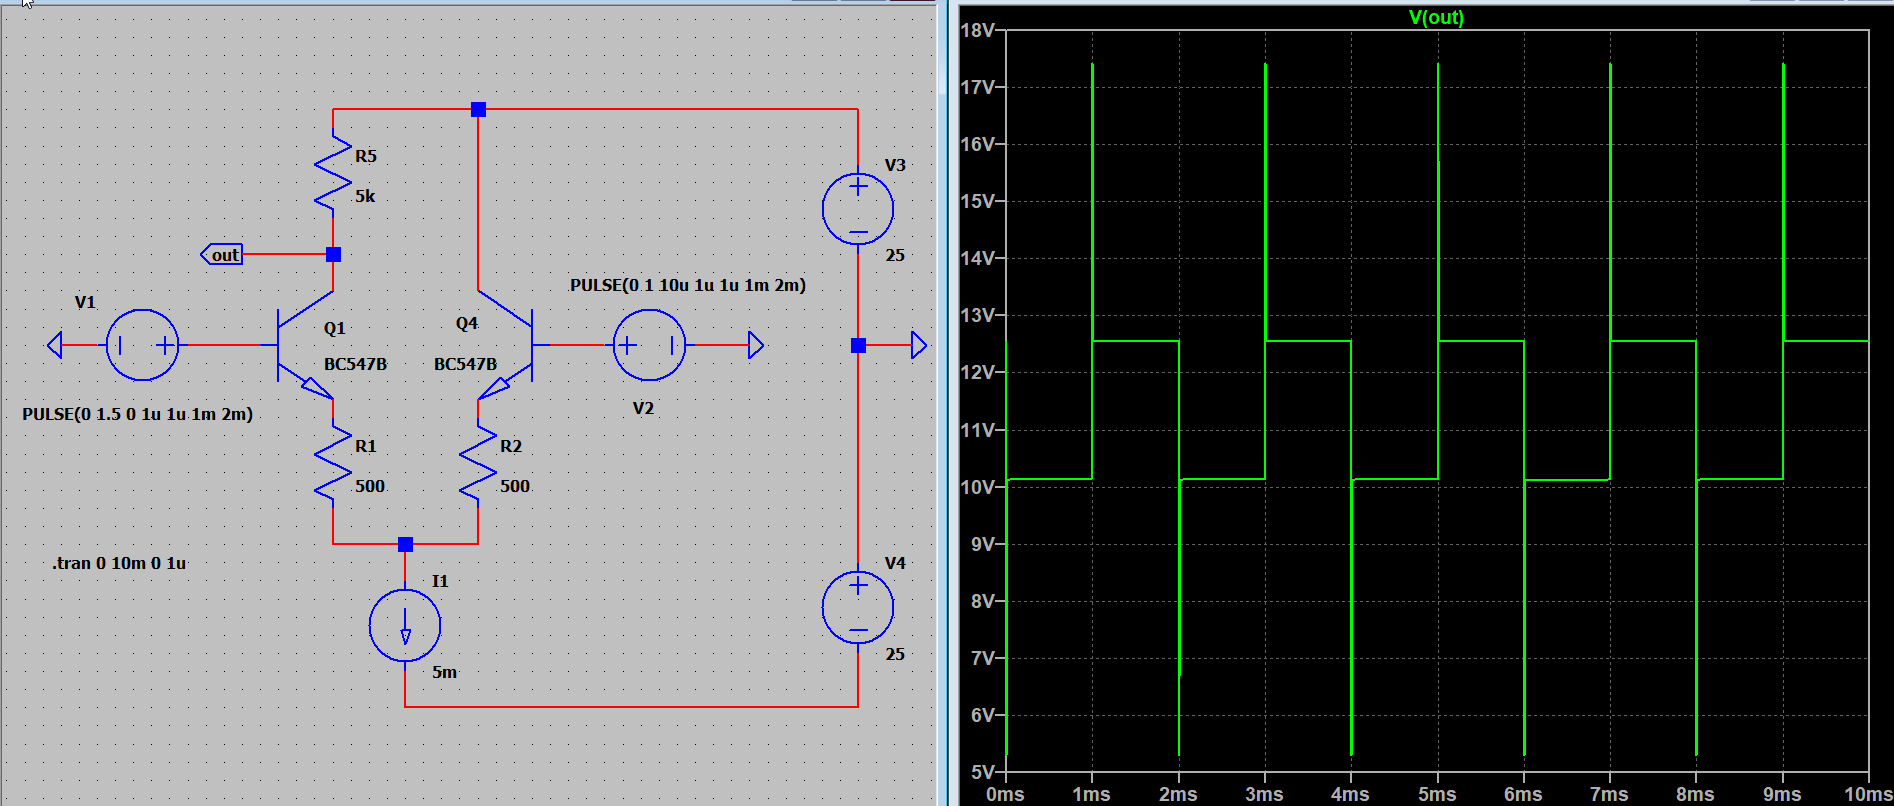Select the V2 voltage source symbol
1894x806 pixels.
coord(649,345)
